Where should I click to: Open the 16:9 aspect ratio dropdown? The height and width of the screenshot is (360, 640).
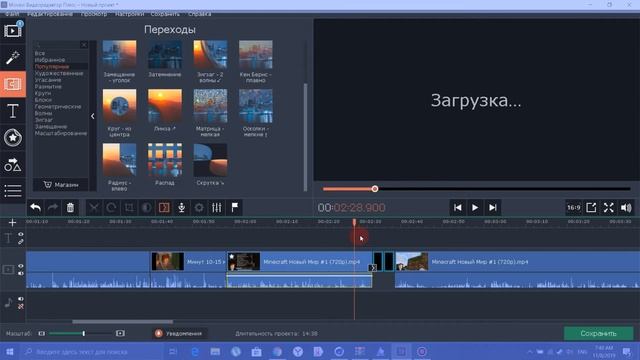pos(573,208)
